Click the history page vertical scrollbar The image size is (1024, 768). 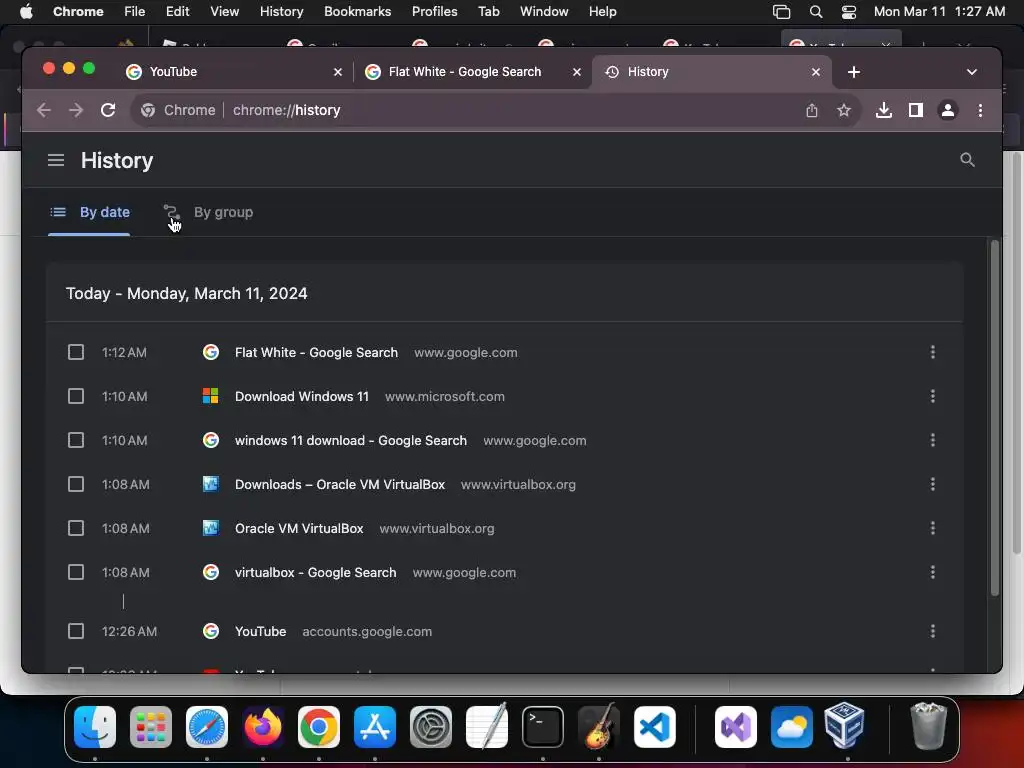click(995, 418)
